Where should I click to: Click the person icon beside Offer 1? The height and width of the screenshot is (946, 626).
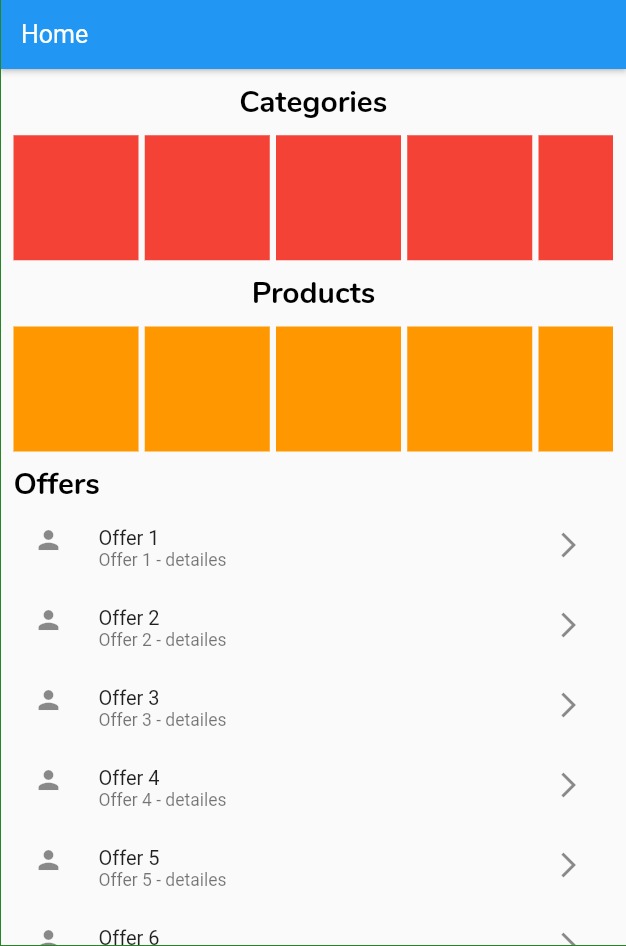pyautogui.click(x=48, y=545)
